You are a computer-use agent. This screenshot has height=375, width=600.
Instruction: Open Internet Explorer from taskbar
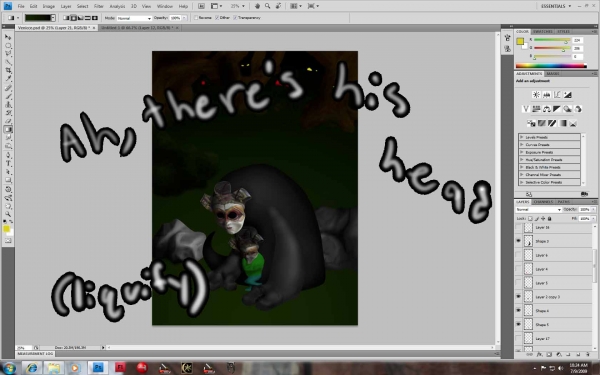(32, 368)
